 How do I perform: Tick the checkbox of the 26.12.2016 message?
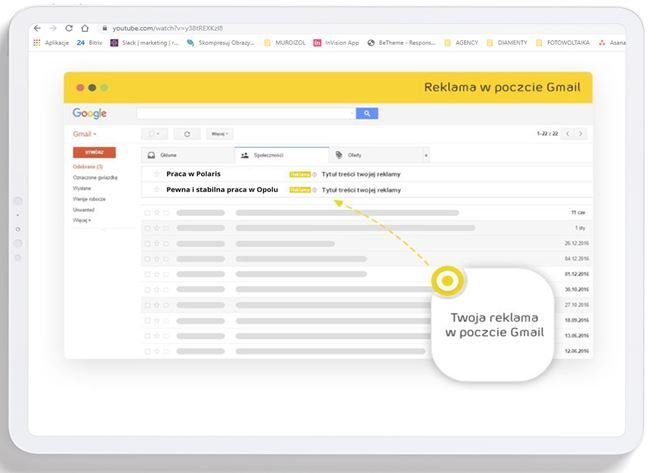(147, 243)
